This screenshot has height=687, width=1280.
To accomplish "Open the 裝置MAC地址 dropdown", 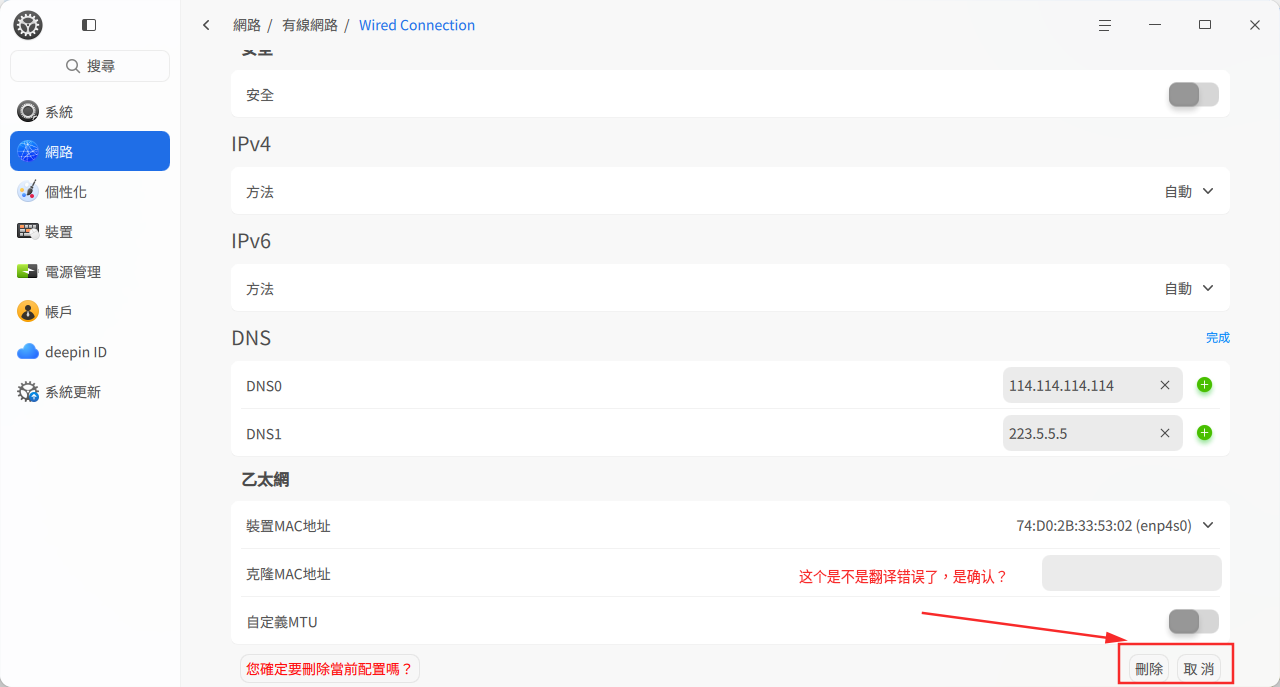I will point(1115,525).
